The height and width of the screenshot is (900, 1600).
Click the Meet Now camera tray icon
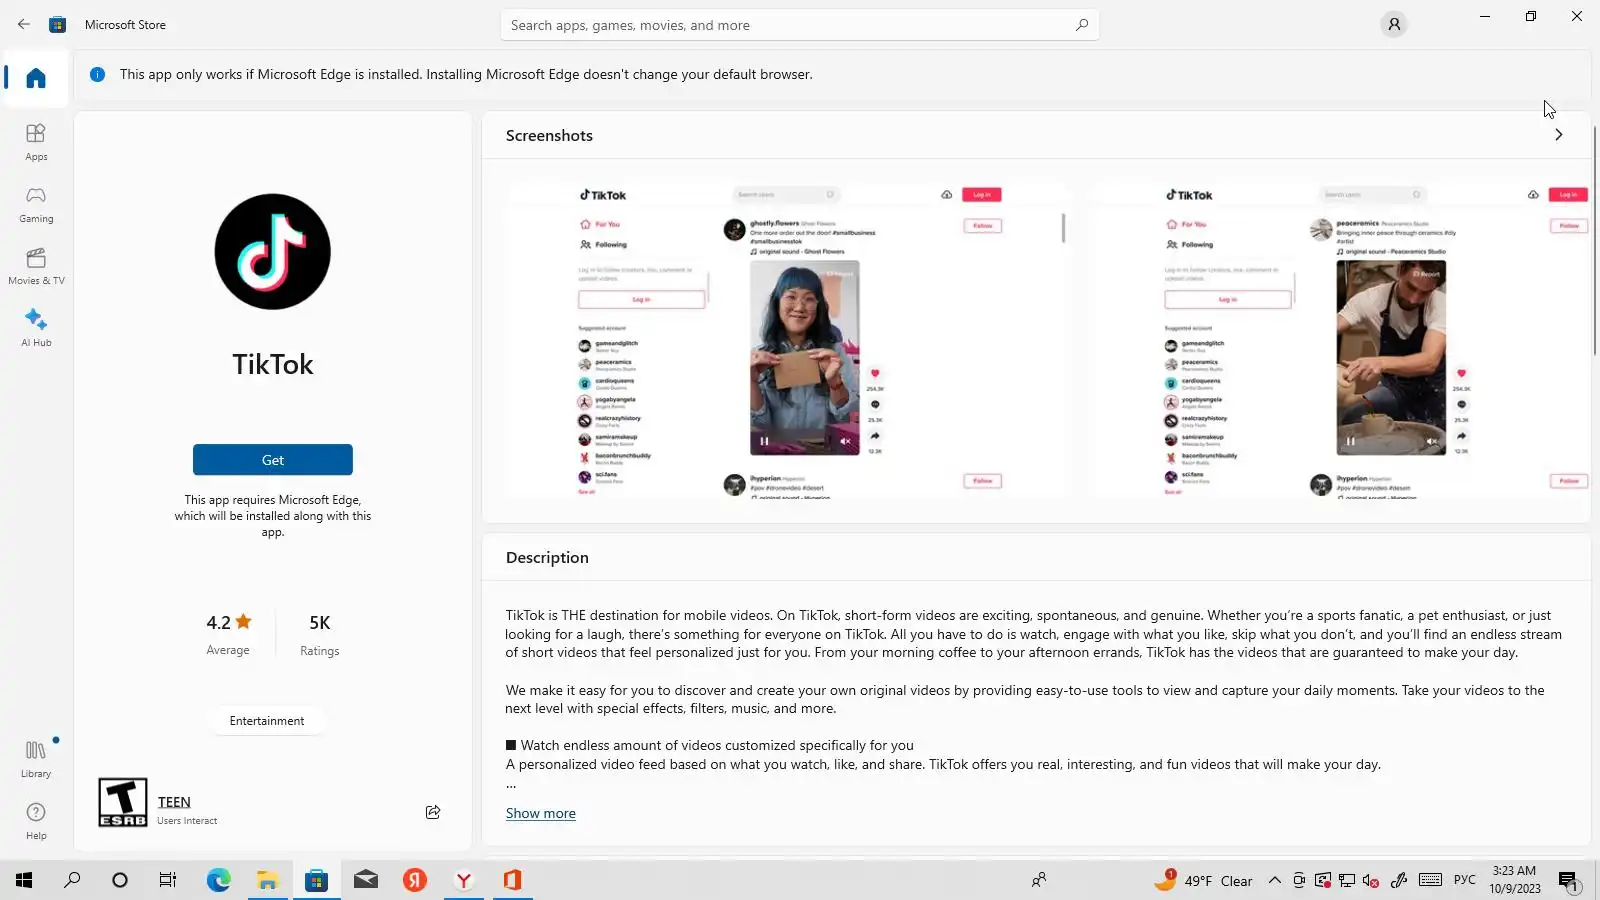[x=1299, y=881]
